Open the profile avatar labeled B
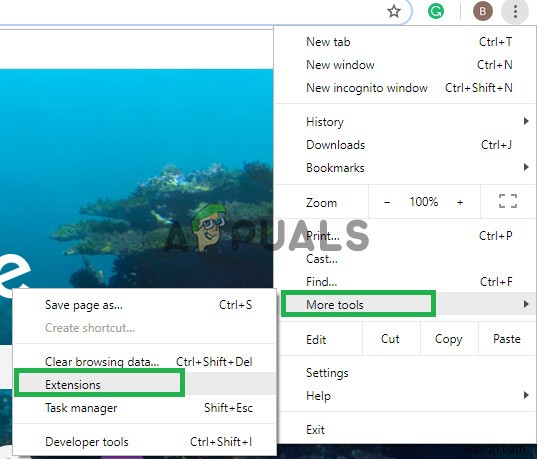 483,11
